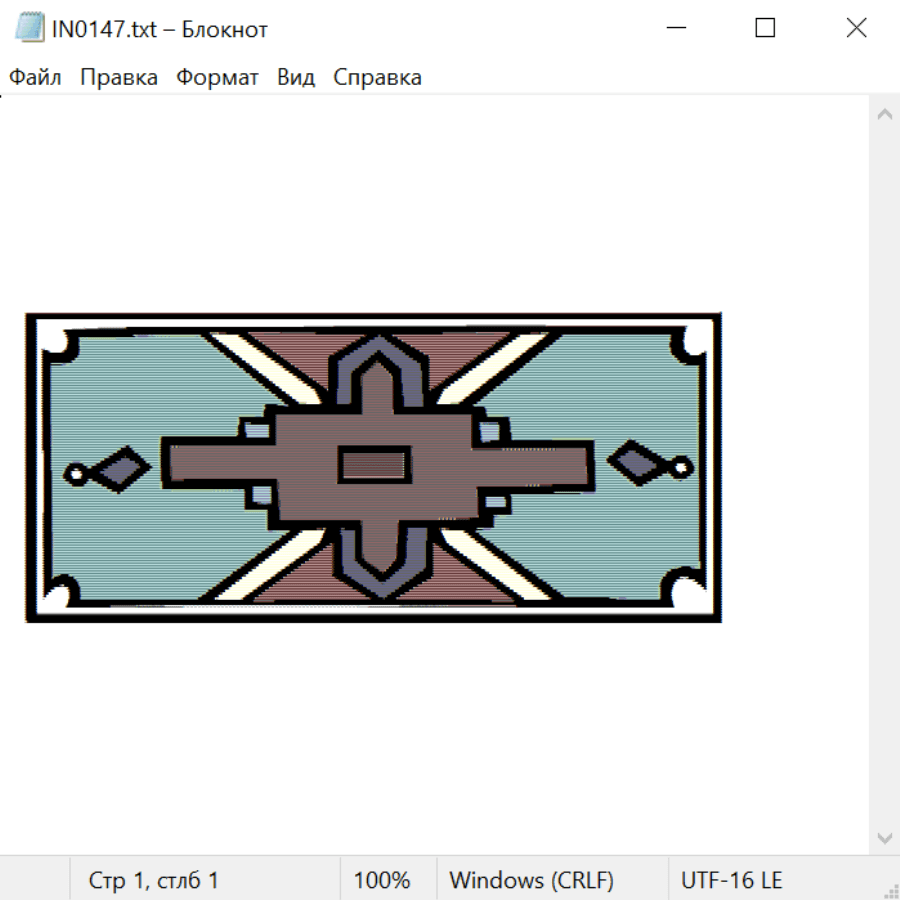The height and width of the screenshot is (900, 900).
Task: Click the scroll down arrow
Action: coord(884,837)
